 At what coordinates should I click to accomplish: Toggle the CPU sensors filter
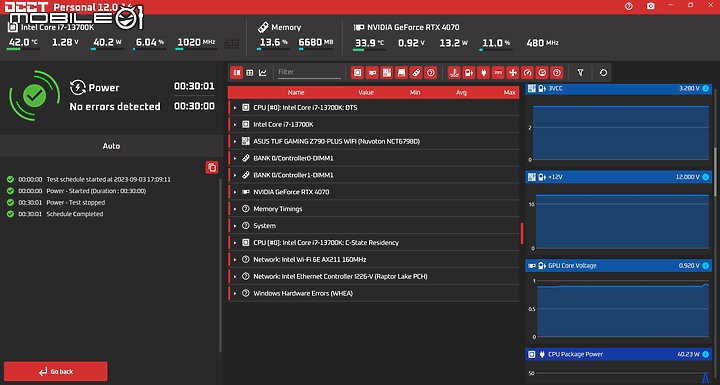pos(358,73)
